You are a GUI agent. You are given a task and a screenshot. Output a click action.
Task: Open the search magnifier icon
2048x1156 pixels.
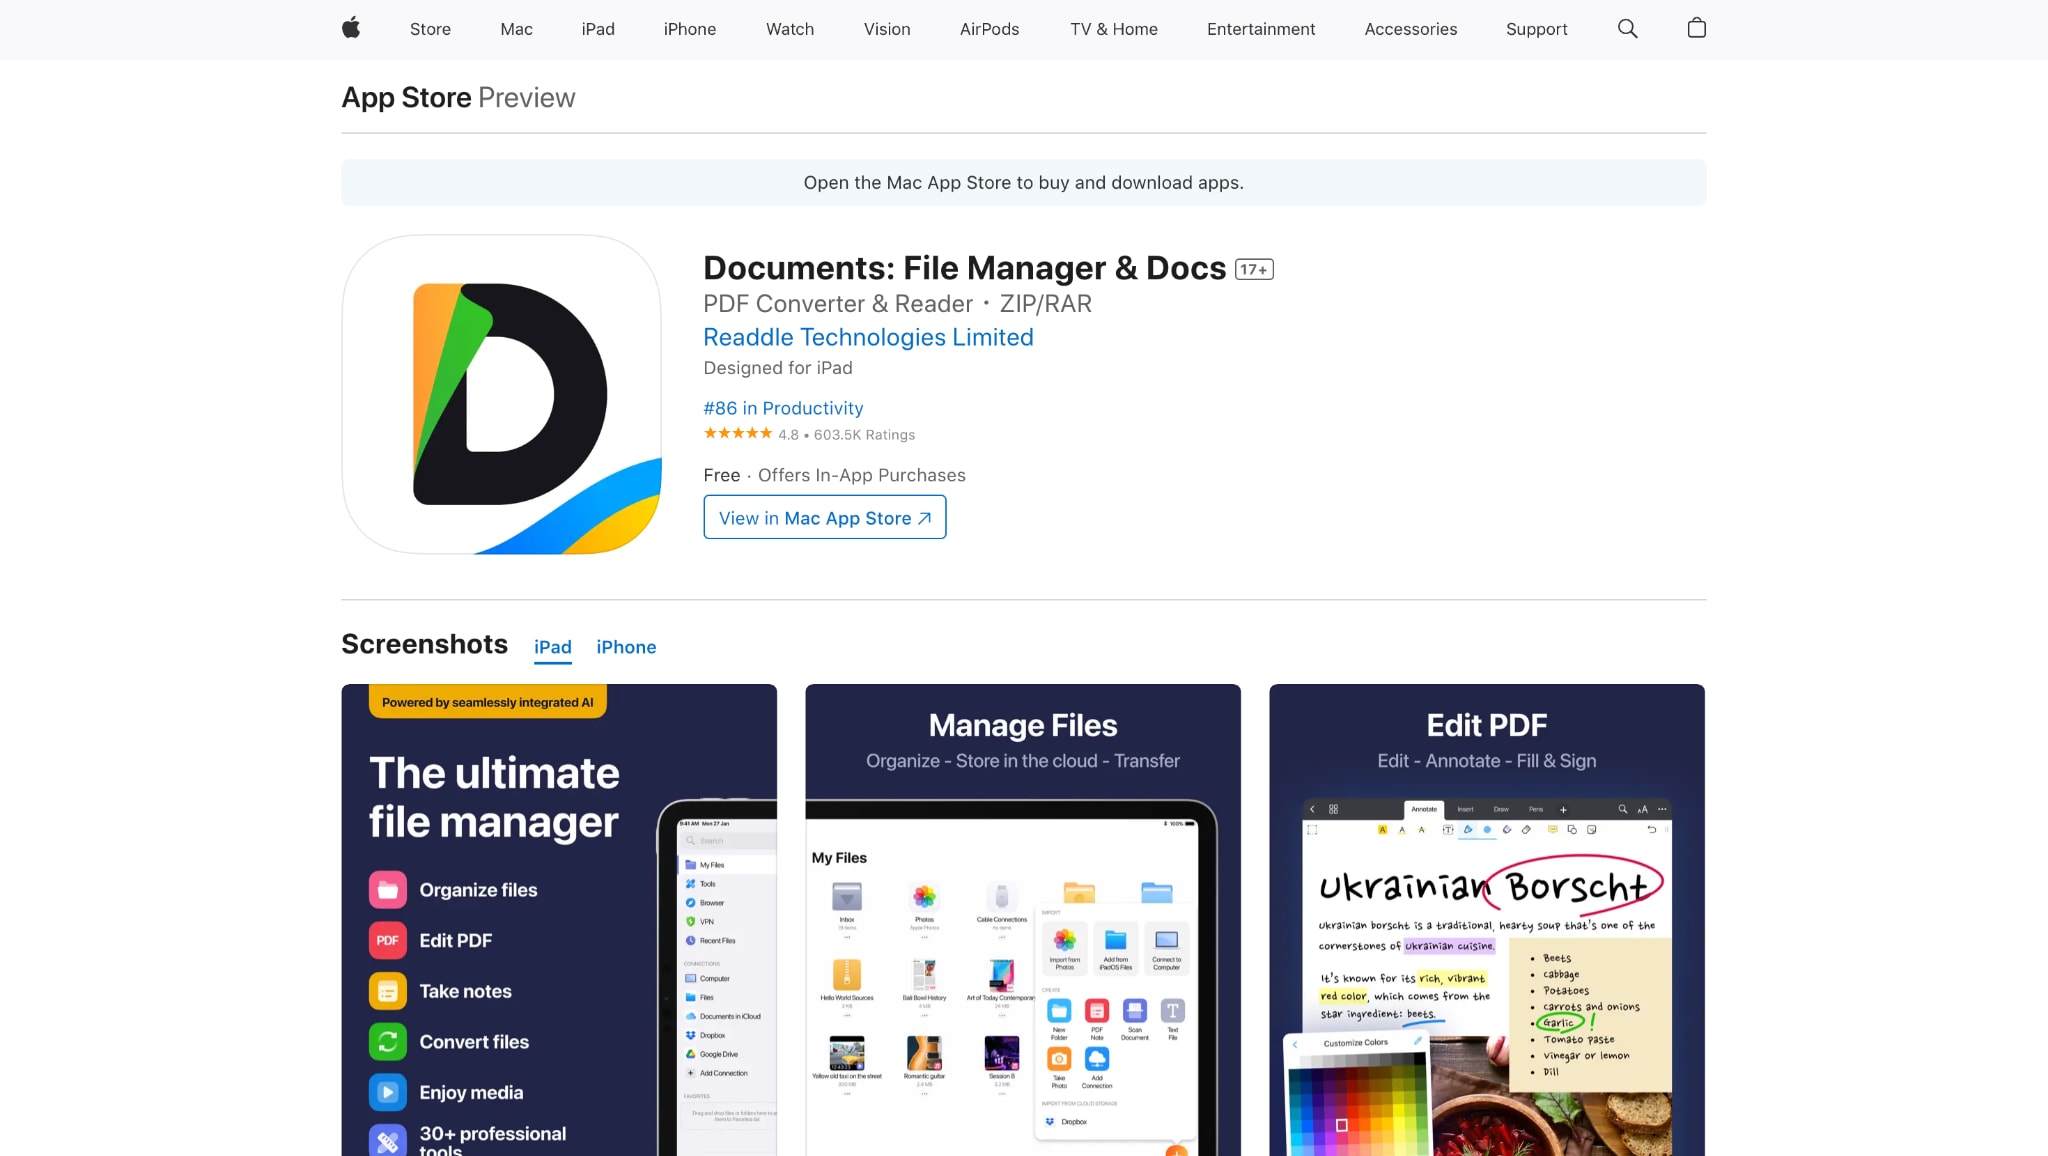click(1628, 28)
